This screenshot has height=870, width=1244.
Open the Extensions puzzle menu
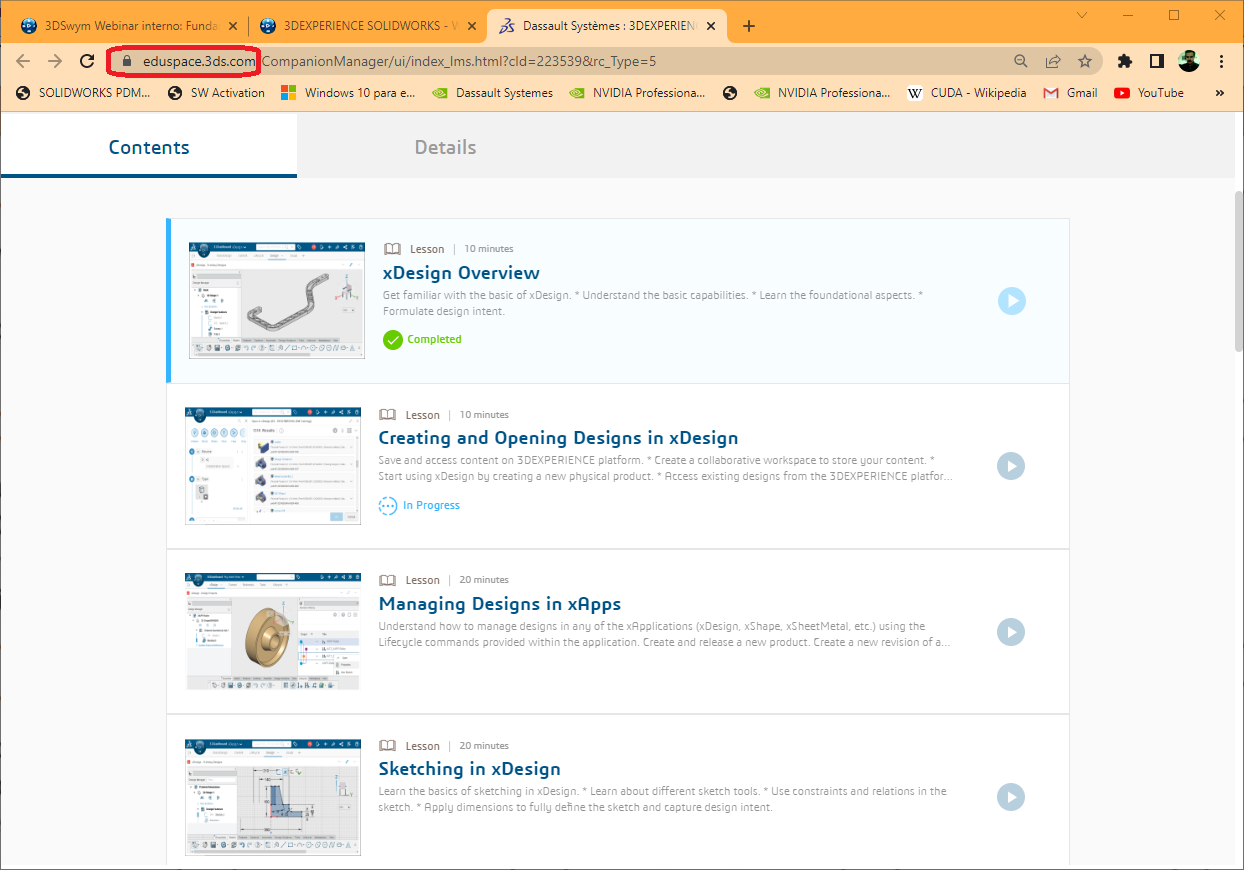[x=1125, y=61]
